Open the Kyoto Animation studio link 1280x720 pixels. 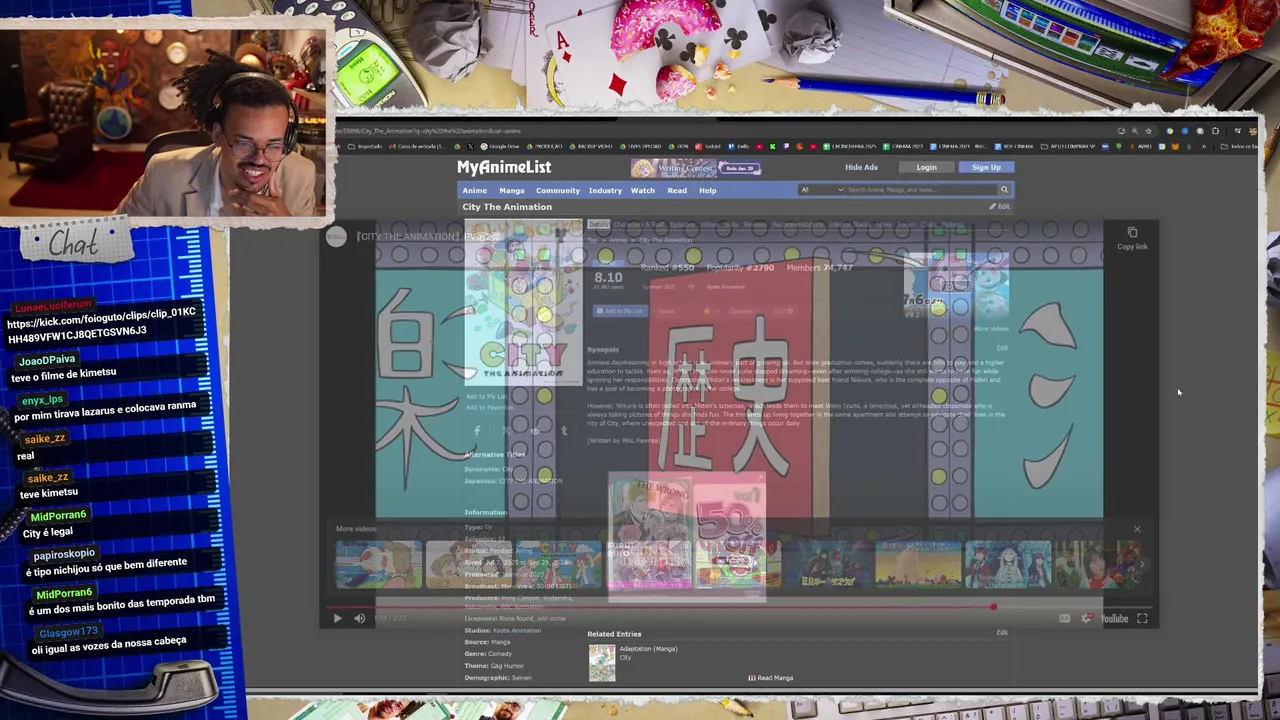[517, 630]
